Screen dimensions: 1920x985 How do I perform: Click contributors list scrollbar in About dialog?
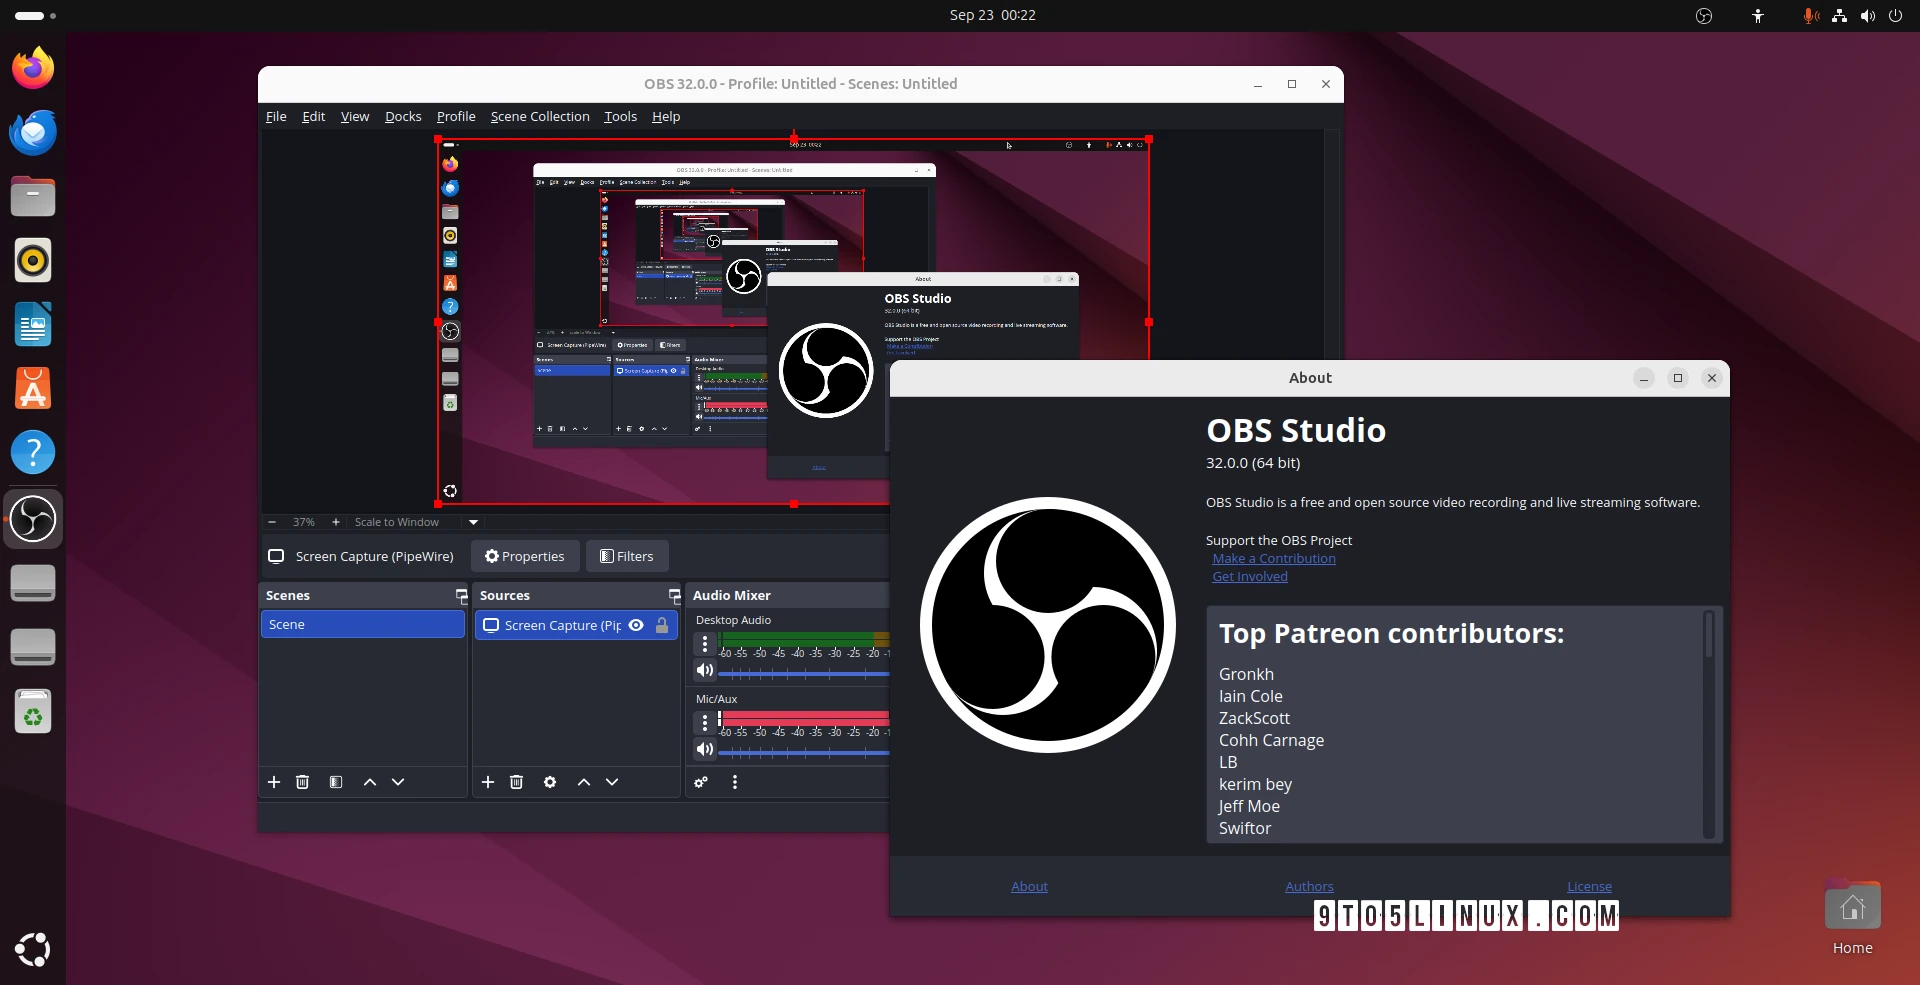point(1709,635)
